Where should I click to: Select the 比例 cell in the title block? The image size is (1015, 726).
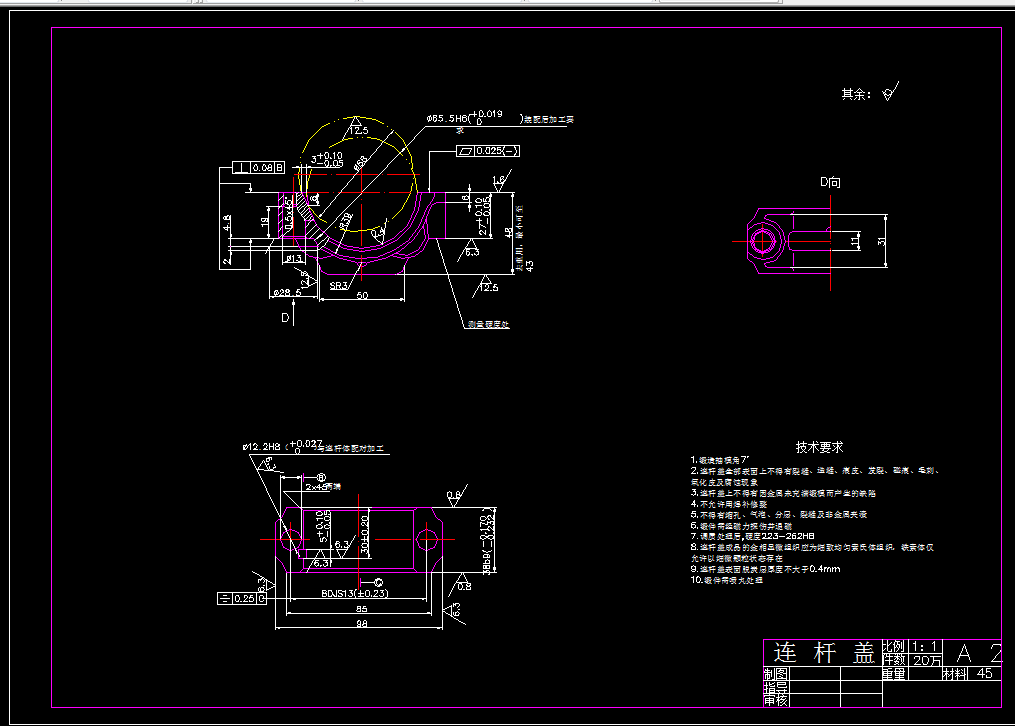click(x=893, y=646)
